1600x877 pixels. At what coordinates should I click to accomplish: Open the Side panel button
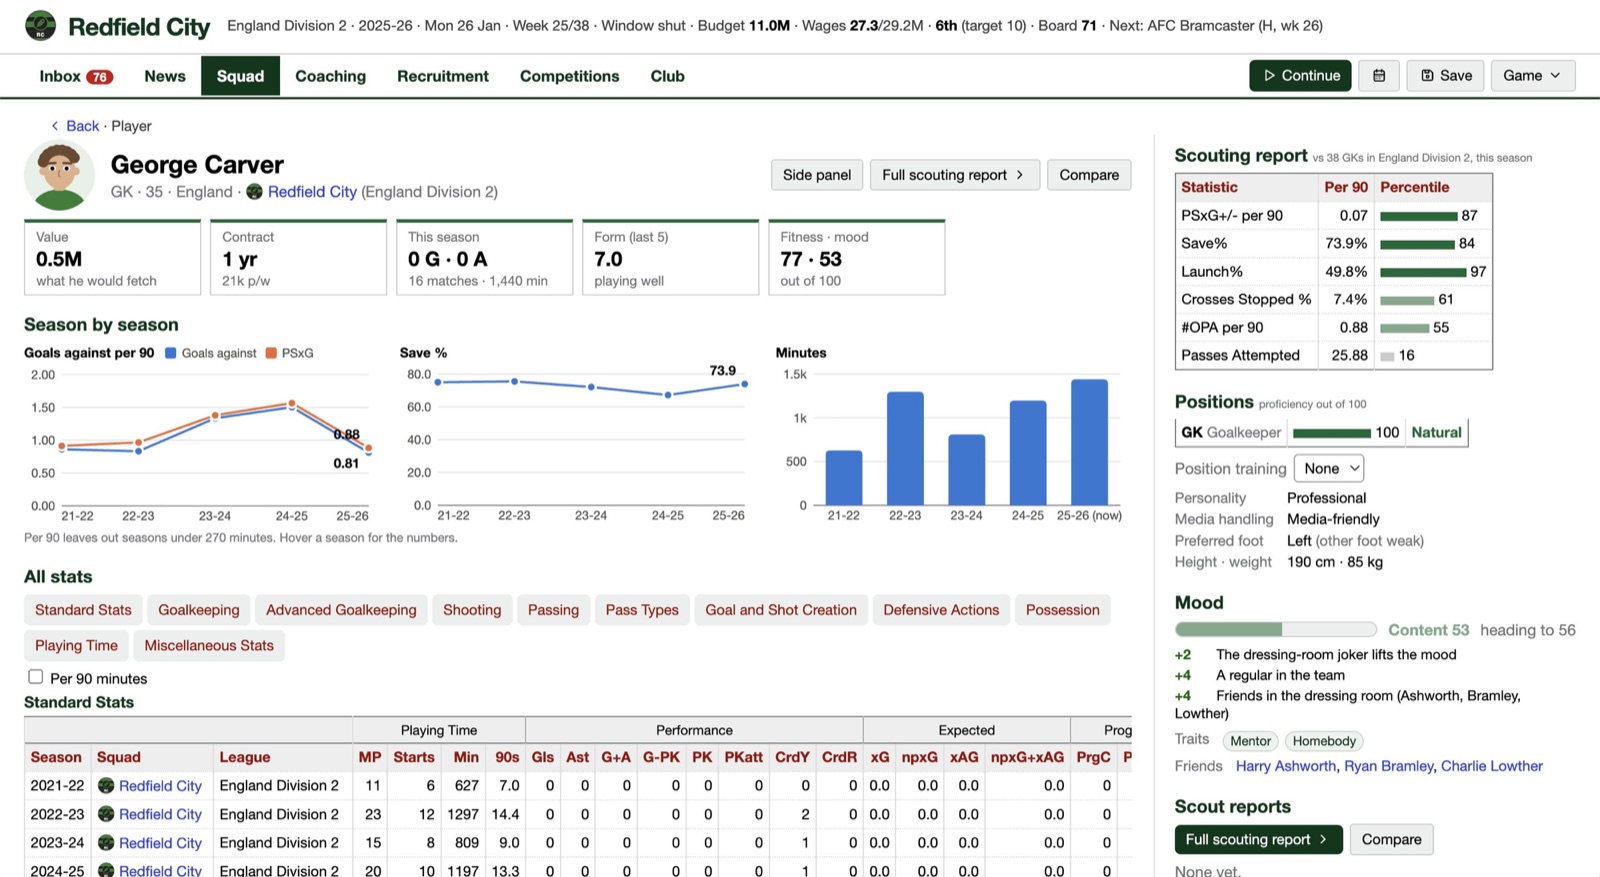(x=817, y=175)
